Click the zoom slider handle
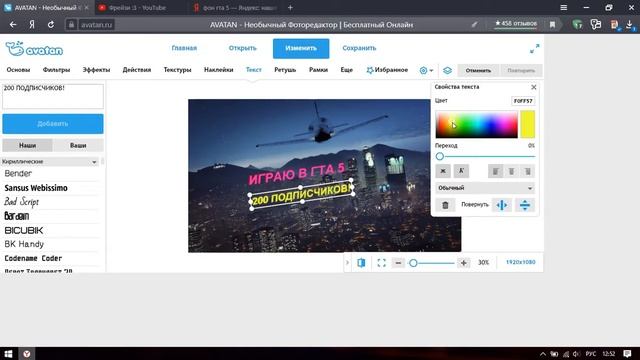640x360 pixels. (413, 263)
